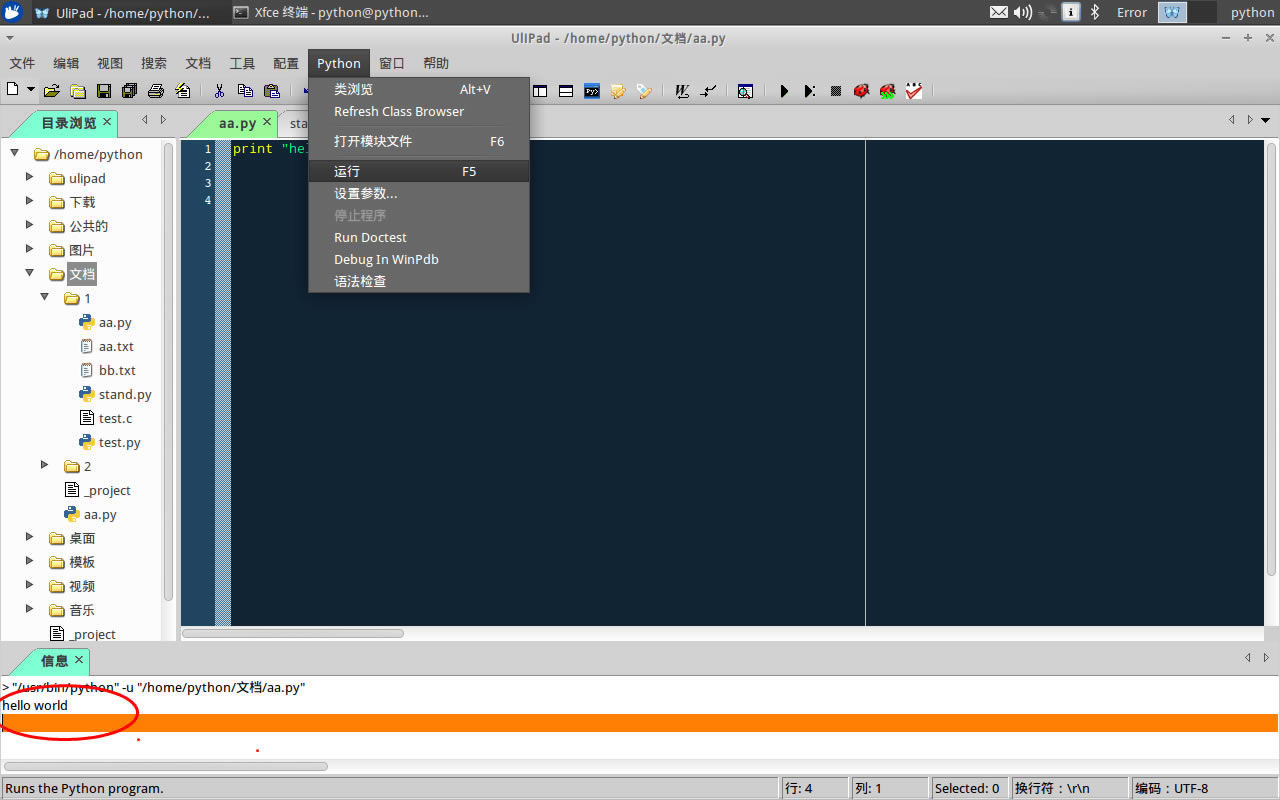Click the Cut scissors icon
1280x800 pixels.
point(218,91)
